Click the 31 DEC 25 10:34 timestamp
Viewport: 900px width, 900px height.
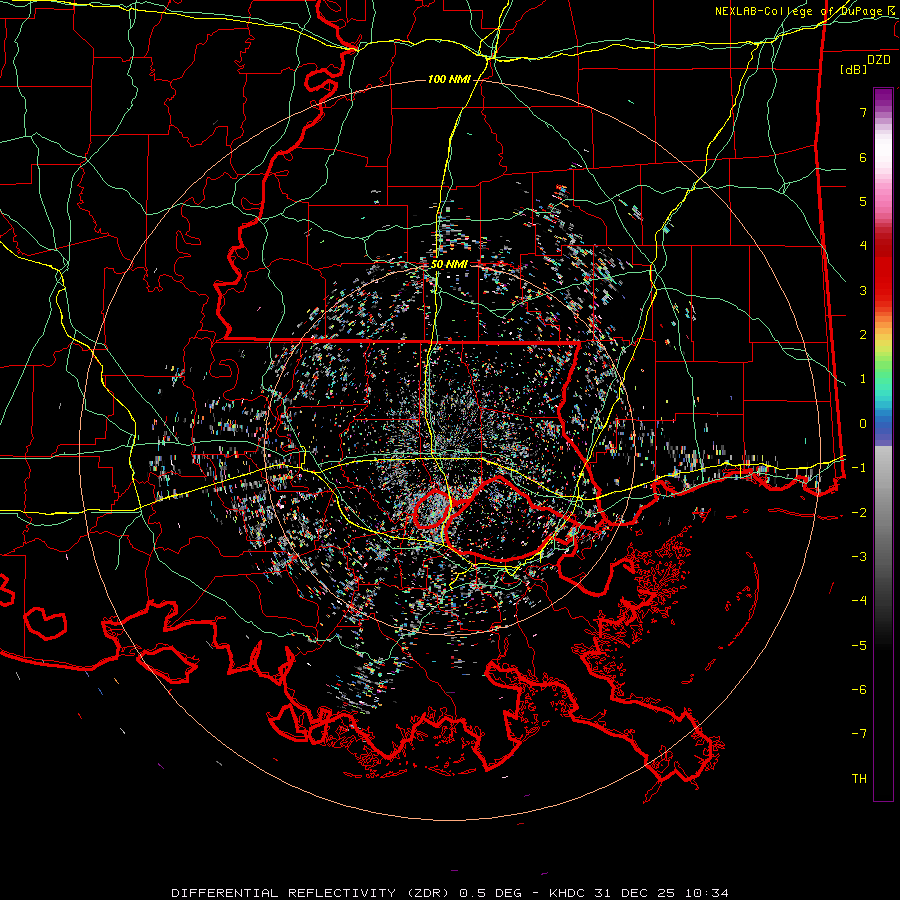(660, 893)
